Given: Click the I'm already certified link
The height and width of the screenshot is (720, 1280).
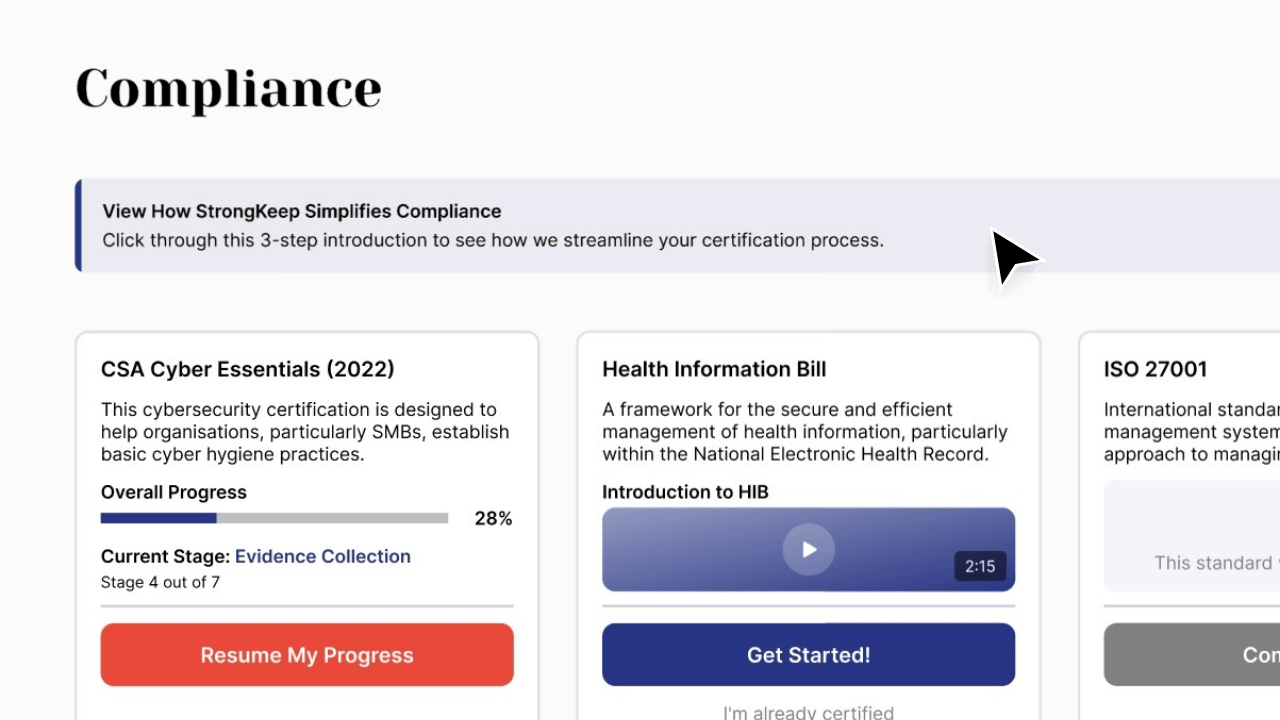Looking at the screenshot, I should pos(808,711).
